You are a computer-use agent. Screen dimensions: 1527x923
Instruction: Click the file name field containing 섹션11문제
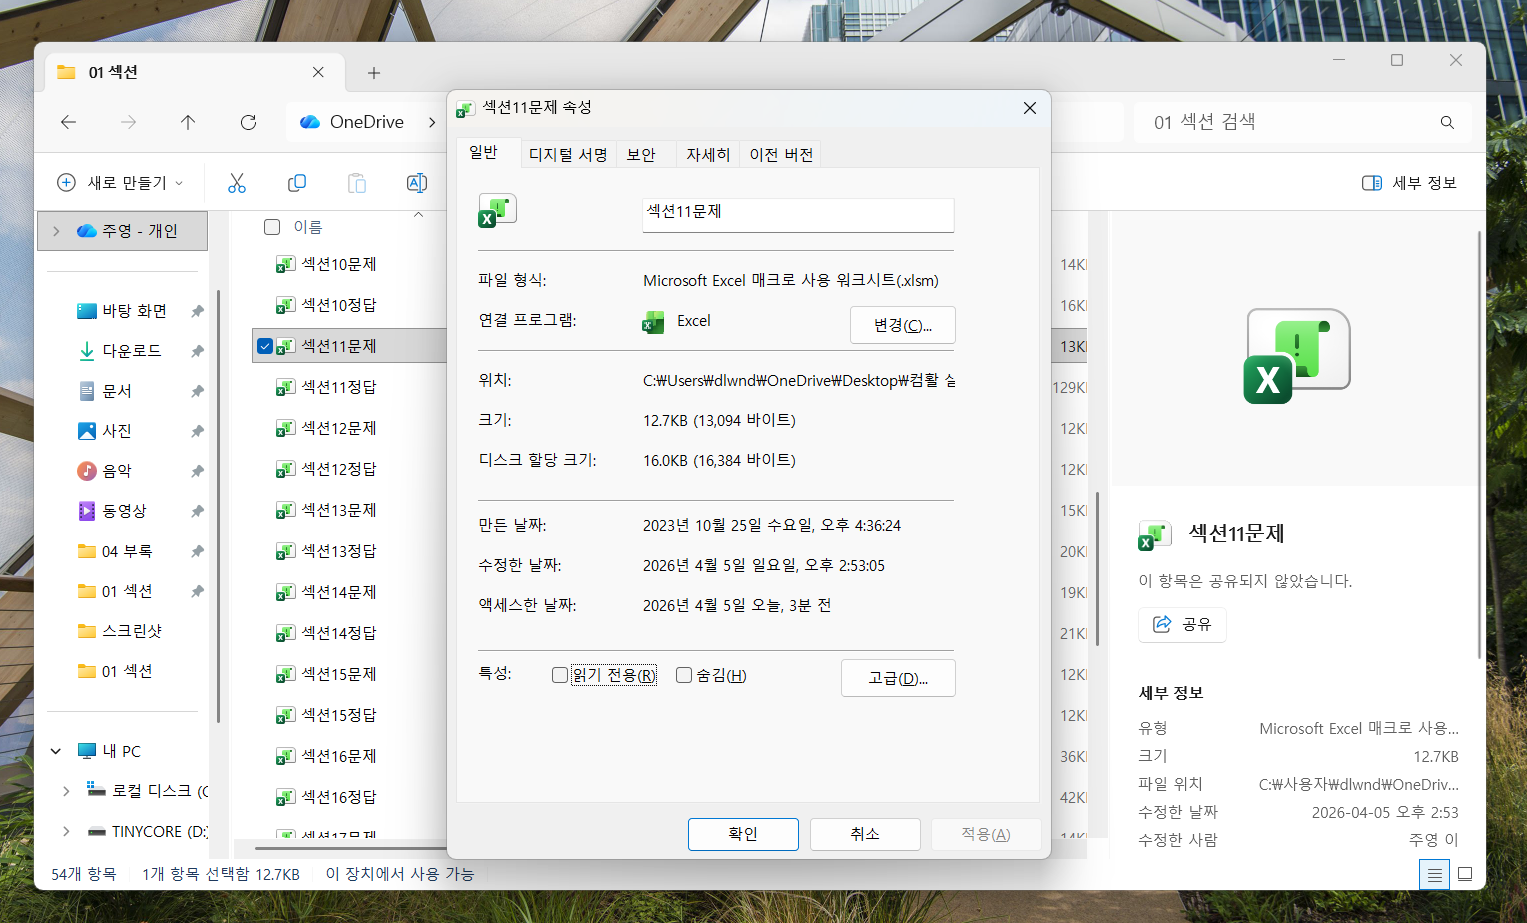click(x=797, y=212)
